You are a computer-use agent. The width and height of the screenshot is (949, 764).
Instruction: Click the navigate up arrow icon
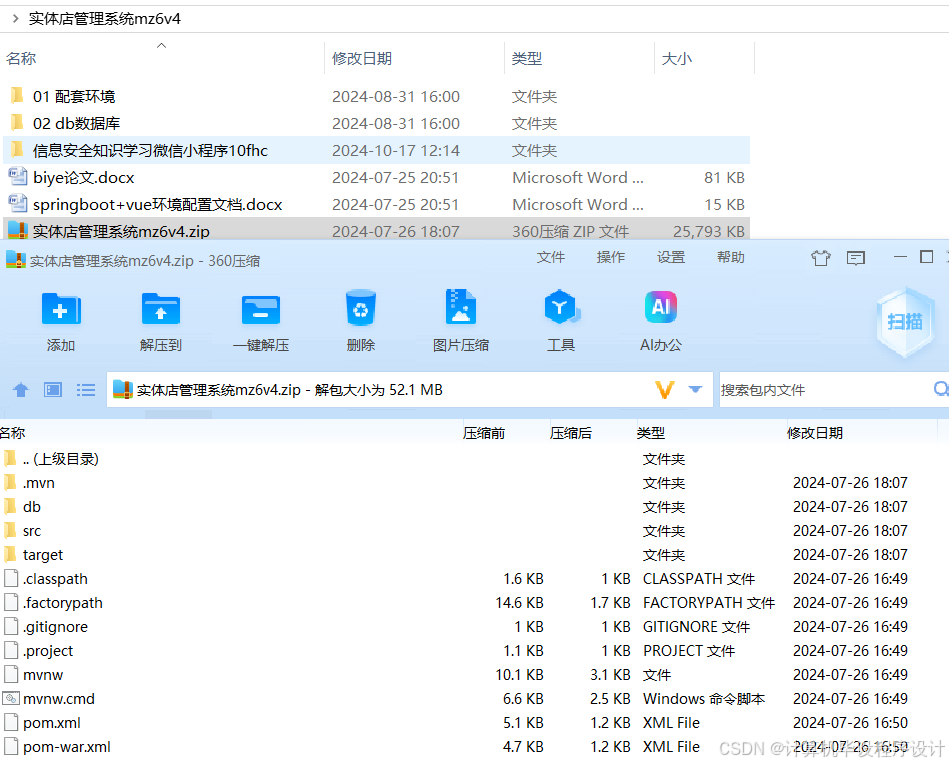[21, 389]
